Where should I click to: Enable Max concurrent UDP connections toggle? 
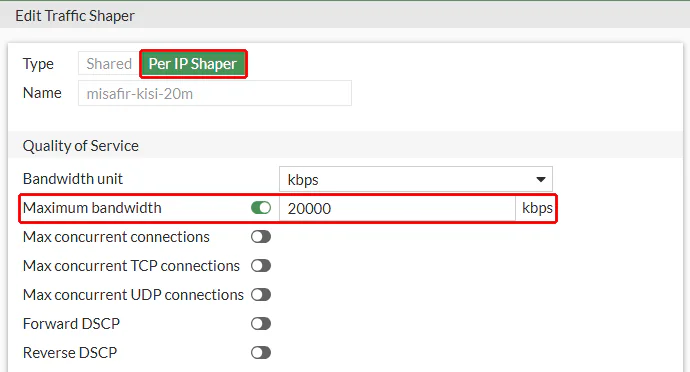tap(261, 295)
